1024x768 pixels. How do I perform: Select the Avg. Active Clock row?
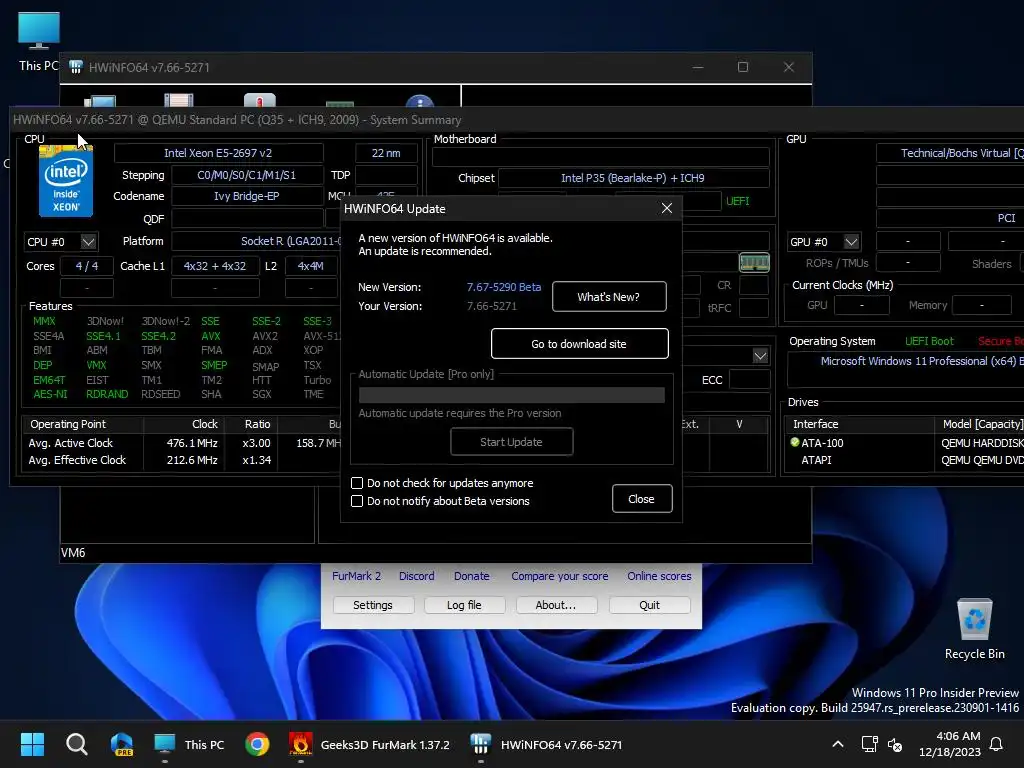180,443
